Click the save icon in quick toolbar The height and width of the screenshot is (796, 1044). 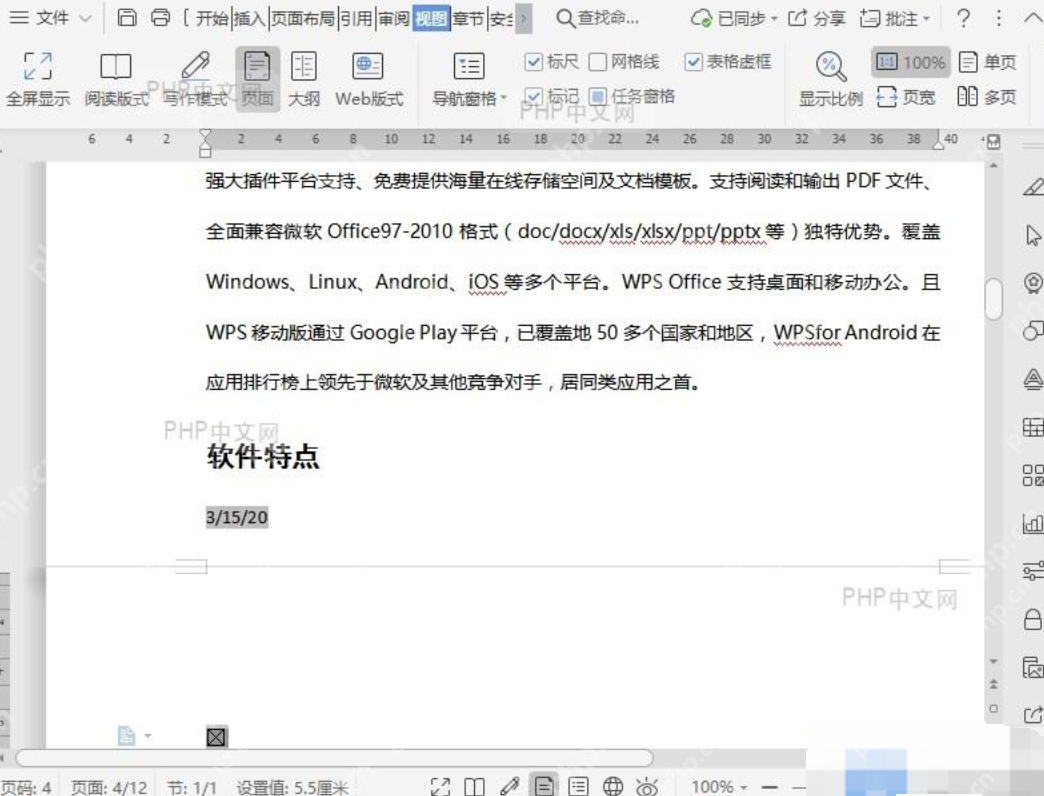point(127,18)
